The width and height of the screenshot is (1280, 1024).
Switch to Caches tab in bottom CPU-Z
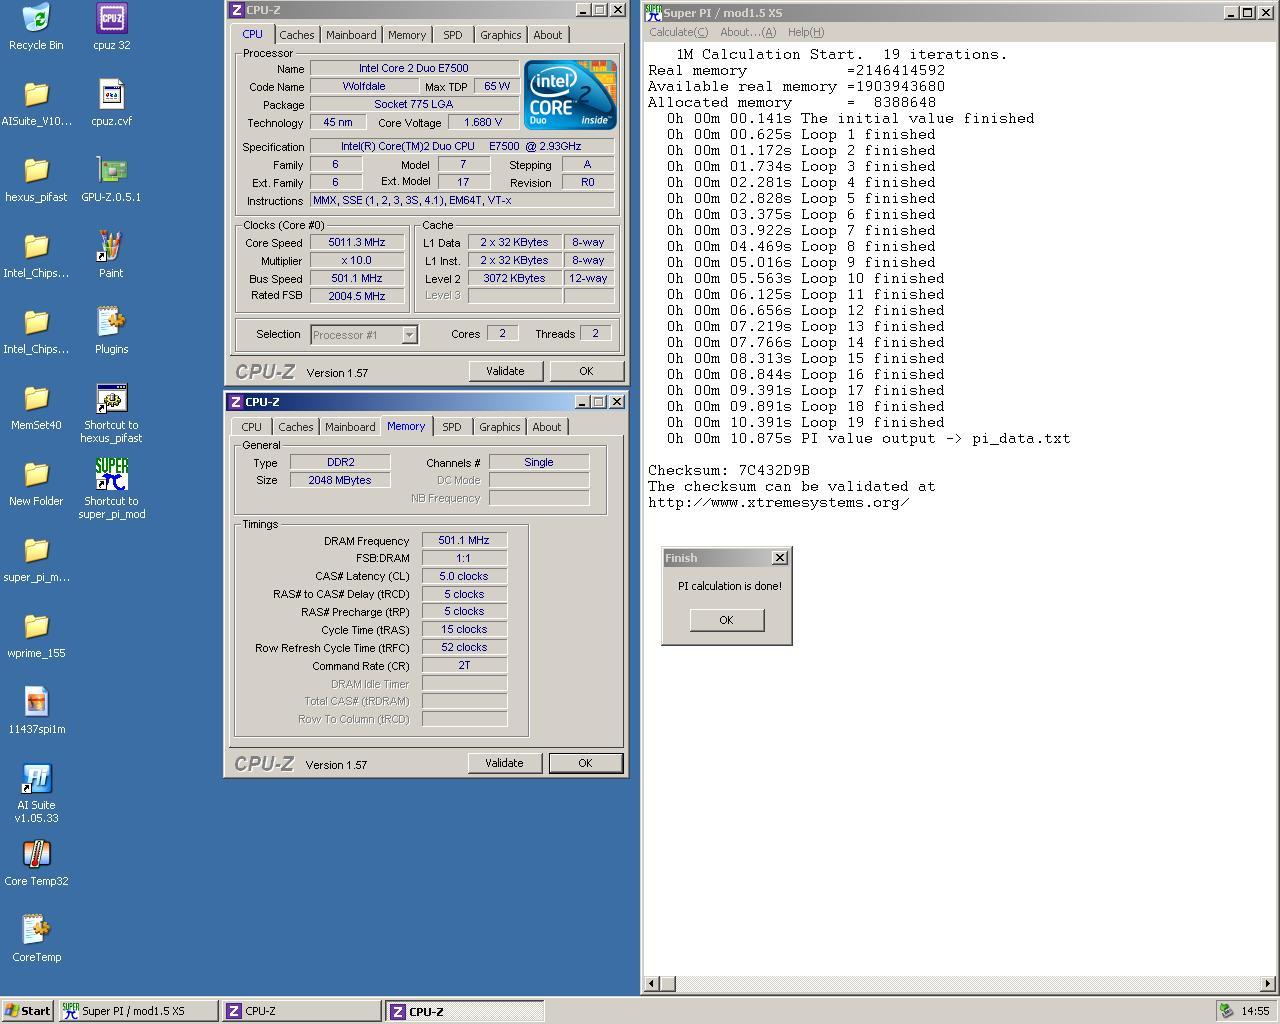pyautogui.click(x=295, y=427)
